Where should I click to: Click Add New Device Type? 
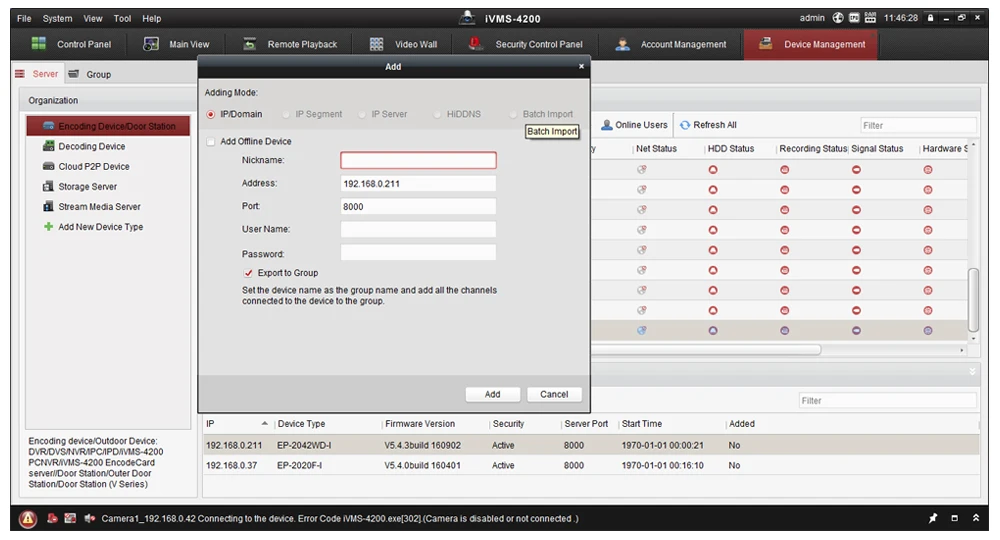[93, 226]
